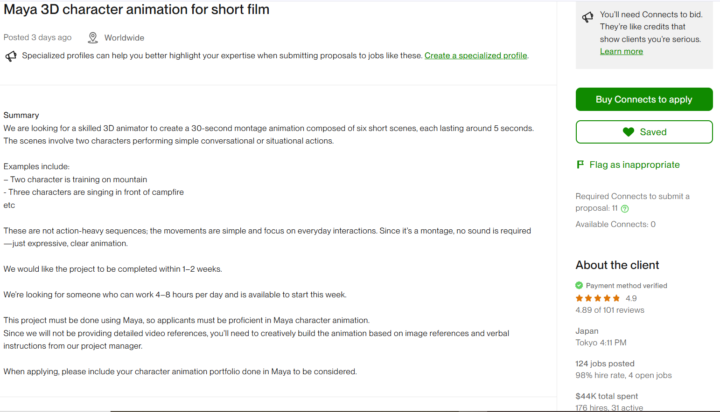
Task: Click the heart icon on the Saved button
Action: pyautogui.click(x=628, y=132)
